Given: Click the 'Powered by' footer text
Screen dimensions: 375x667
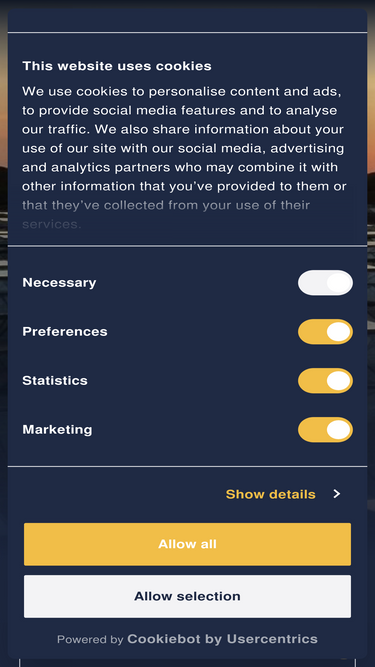Looking at the screenshot, I should coord(90,639).
